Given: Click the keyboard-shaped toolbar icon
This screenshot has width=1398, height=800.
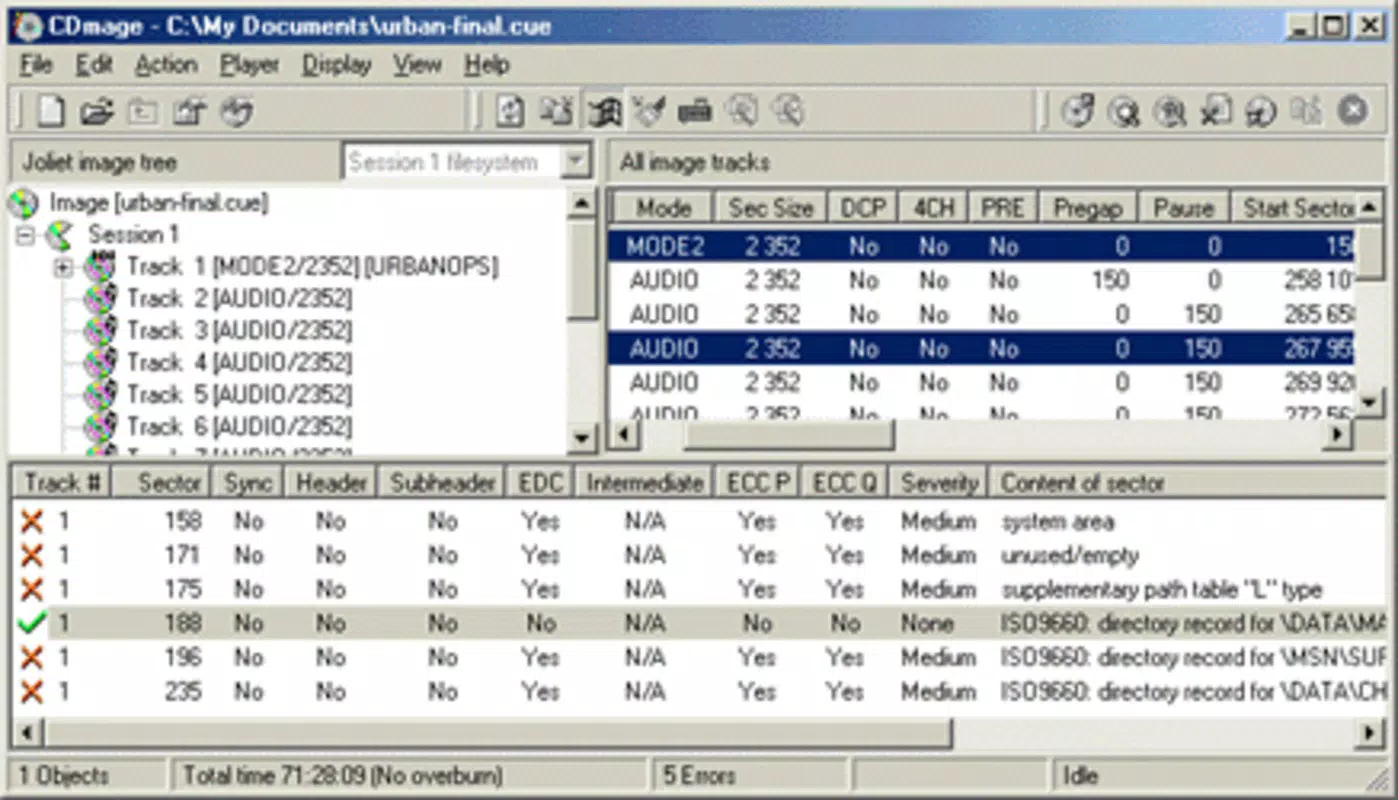Looking at the screenshot, I should 694,111.
